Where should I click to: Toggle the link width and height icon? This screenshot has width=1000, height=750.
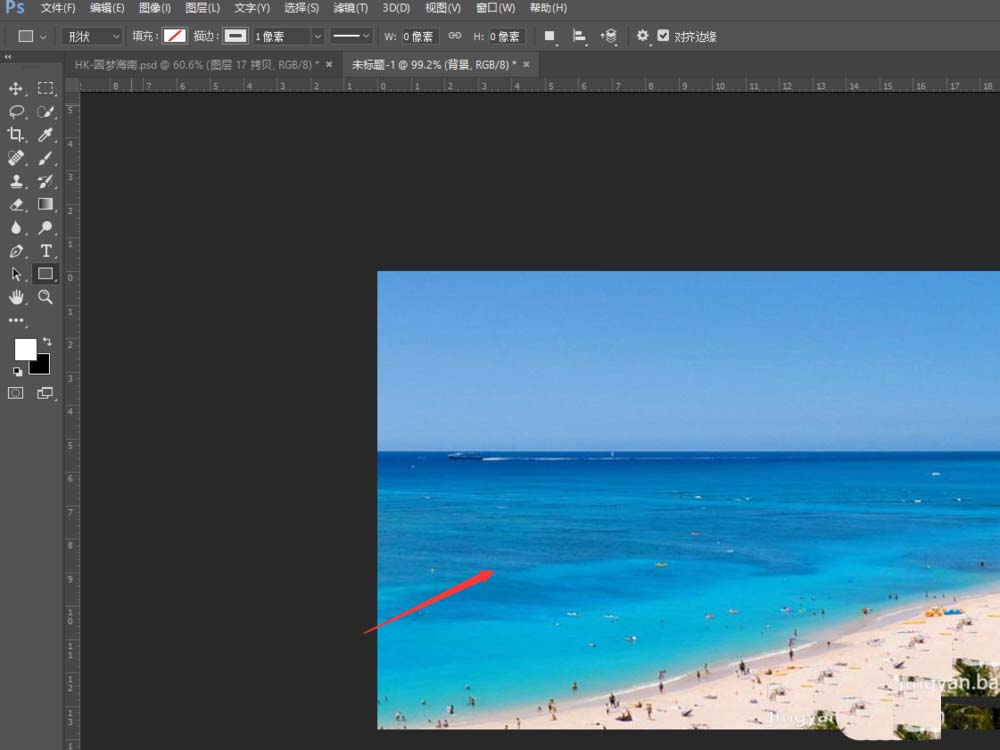click(x=455, y=36)
